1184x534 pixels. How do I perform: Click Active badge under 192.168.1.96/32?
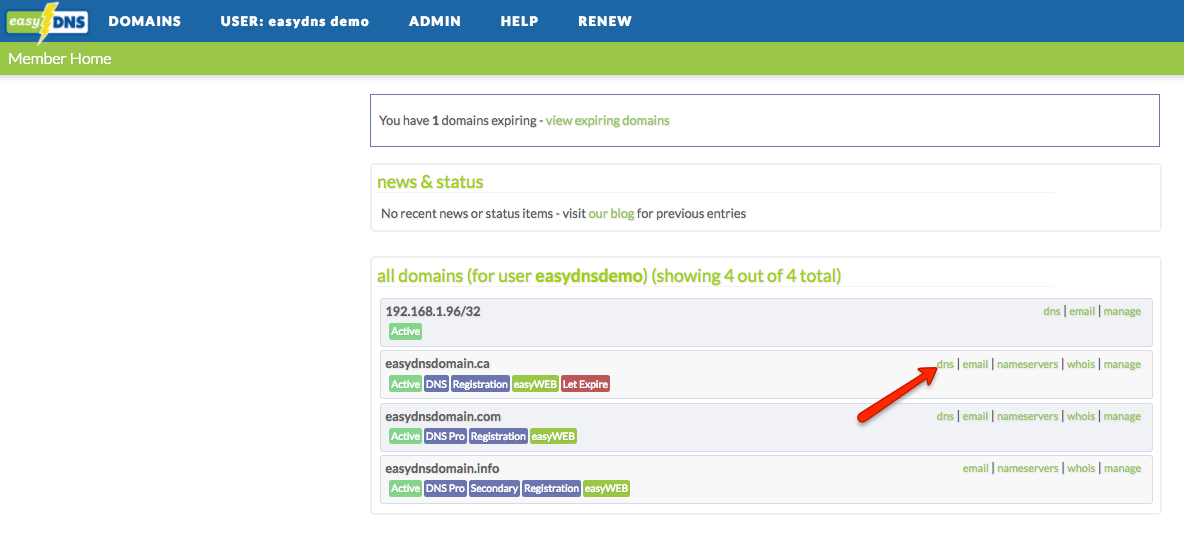[x=405, y=332]
